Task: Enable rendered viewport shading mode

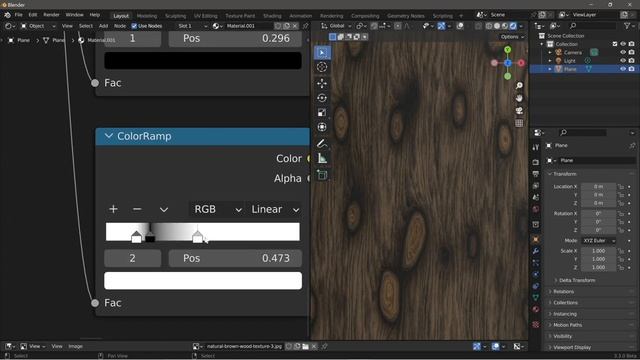Action: coord(513,26)
